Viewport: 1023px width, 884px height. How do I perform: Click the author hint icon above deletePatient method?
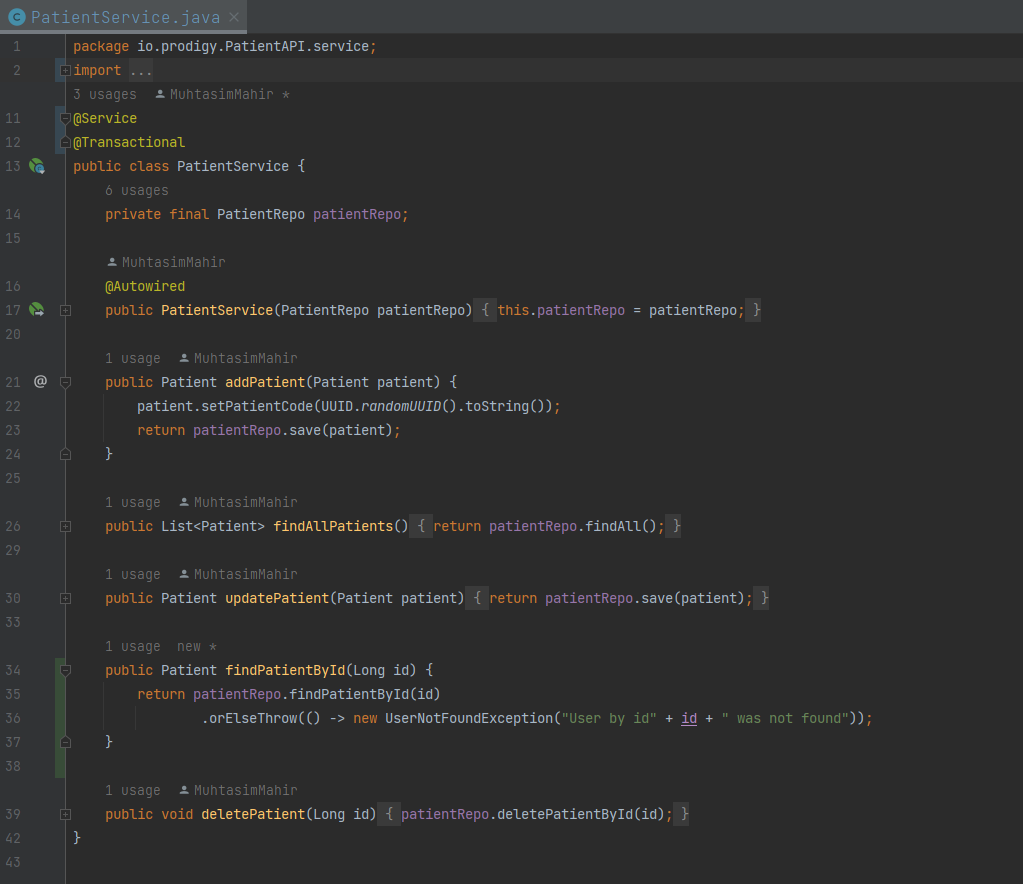coord(184,790)
